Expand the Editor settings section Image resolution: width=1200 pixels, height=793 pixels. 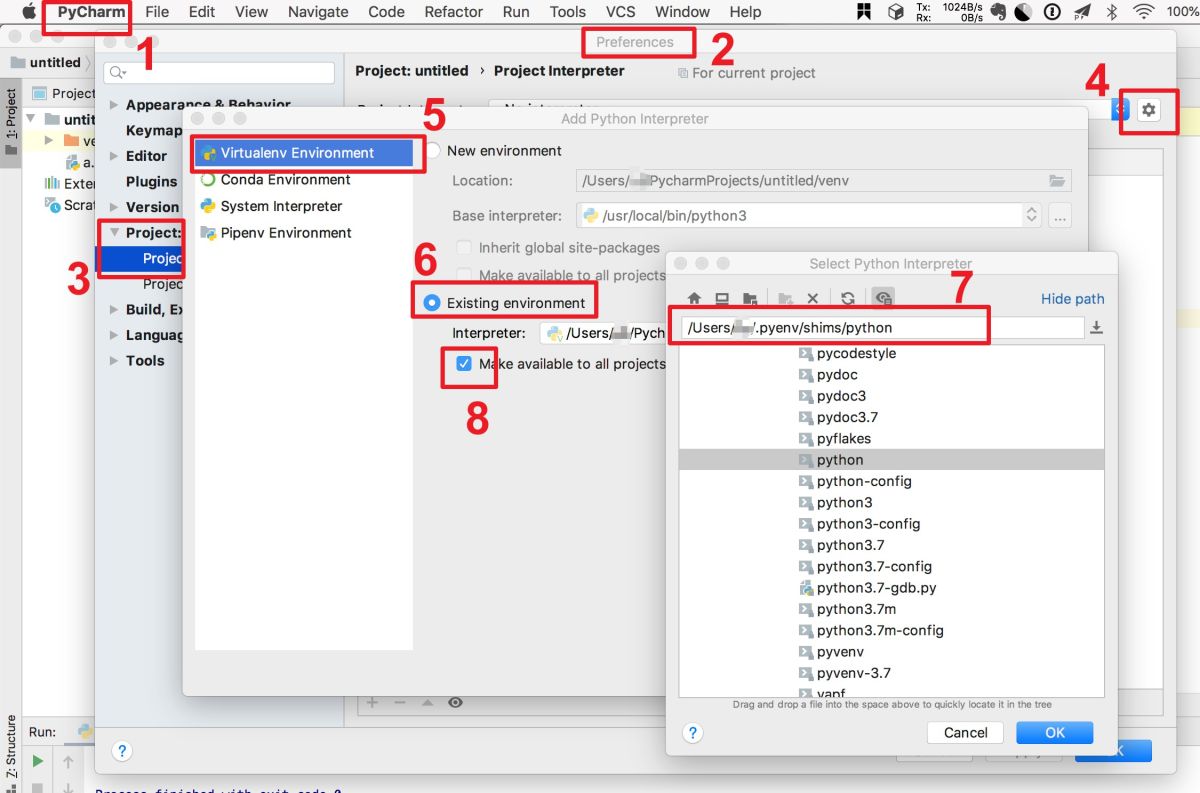point(113,156)
